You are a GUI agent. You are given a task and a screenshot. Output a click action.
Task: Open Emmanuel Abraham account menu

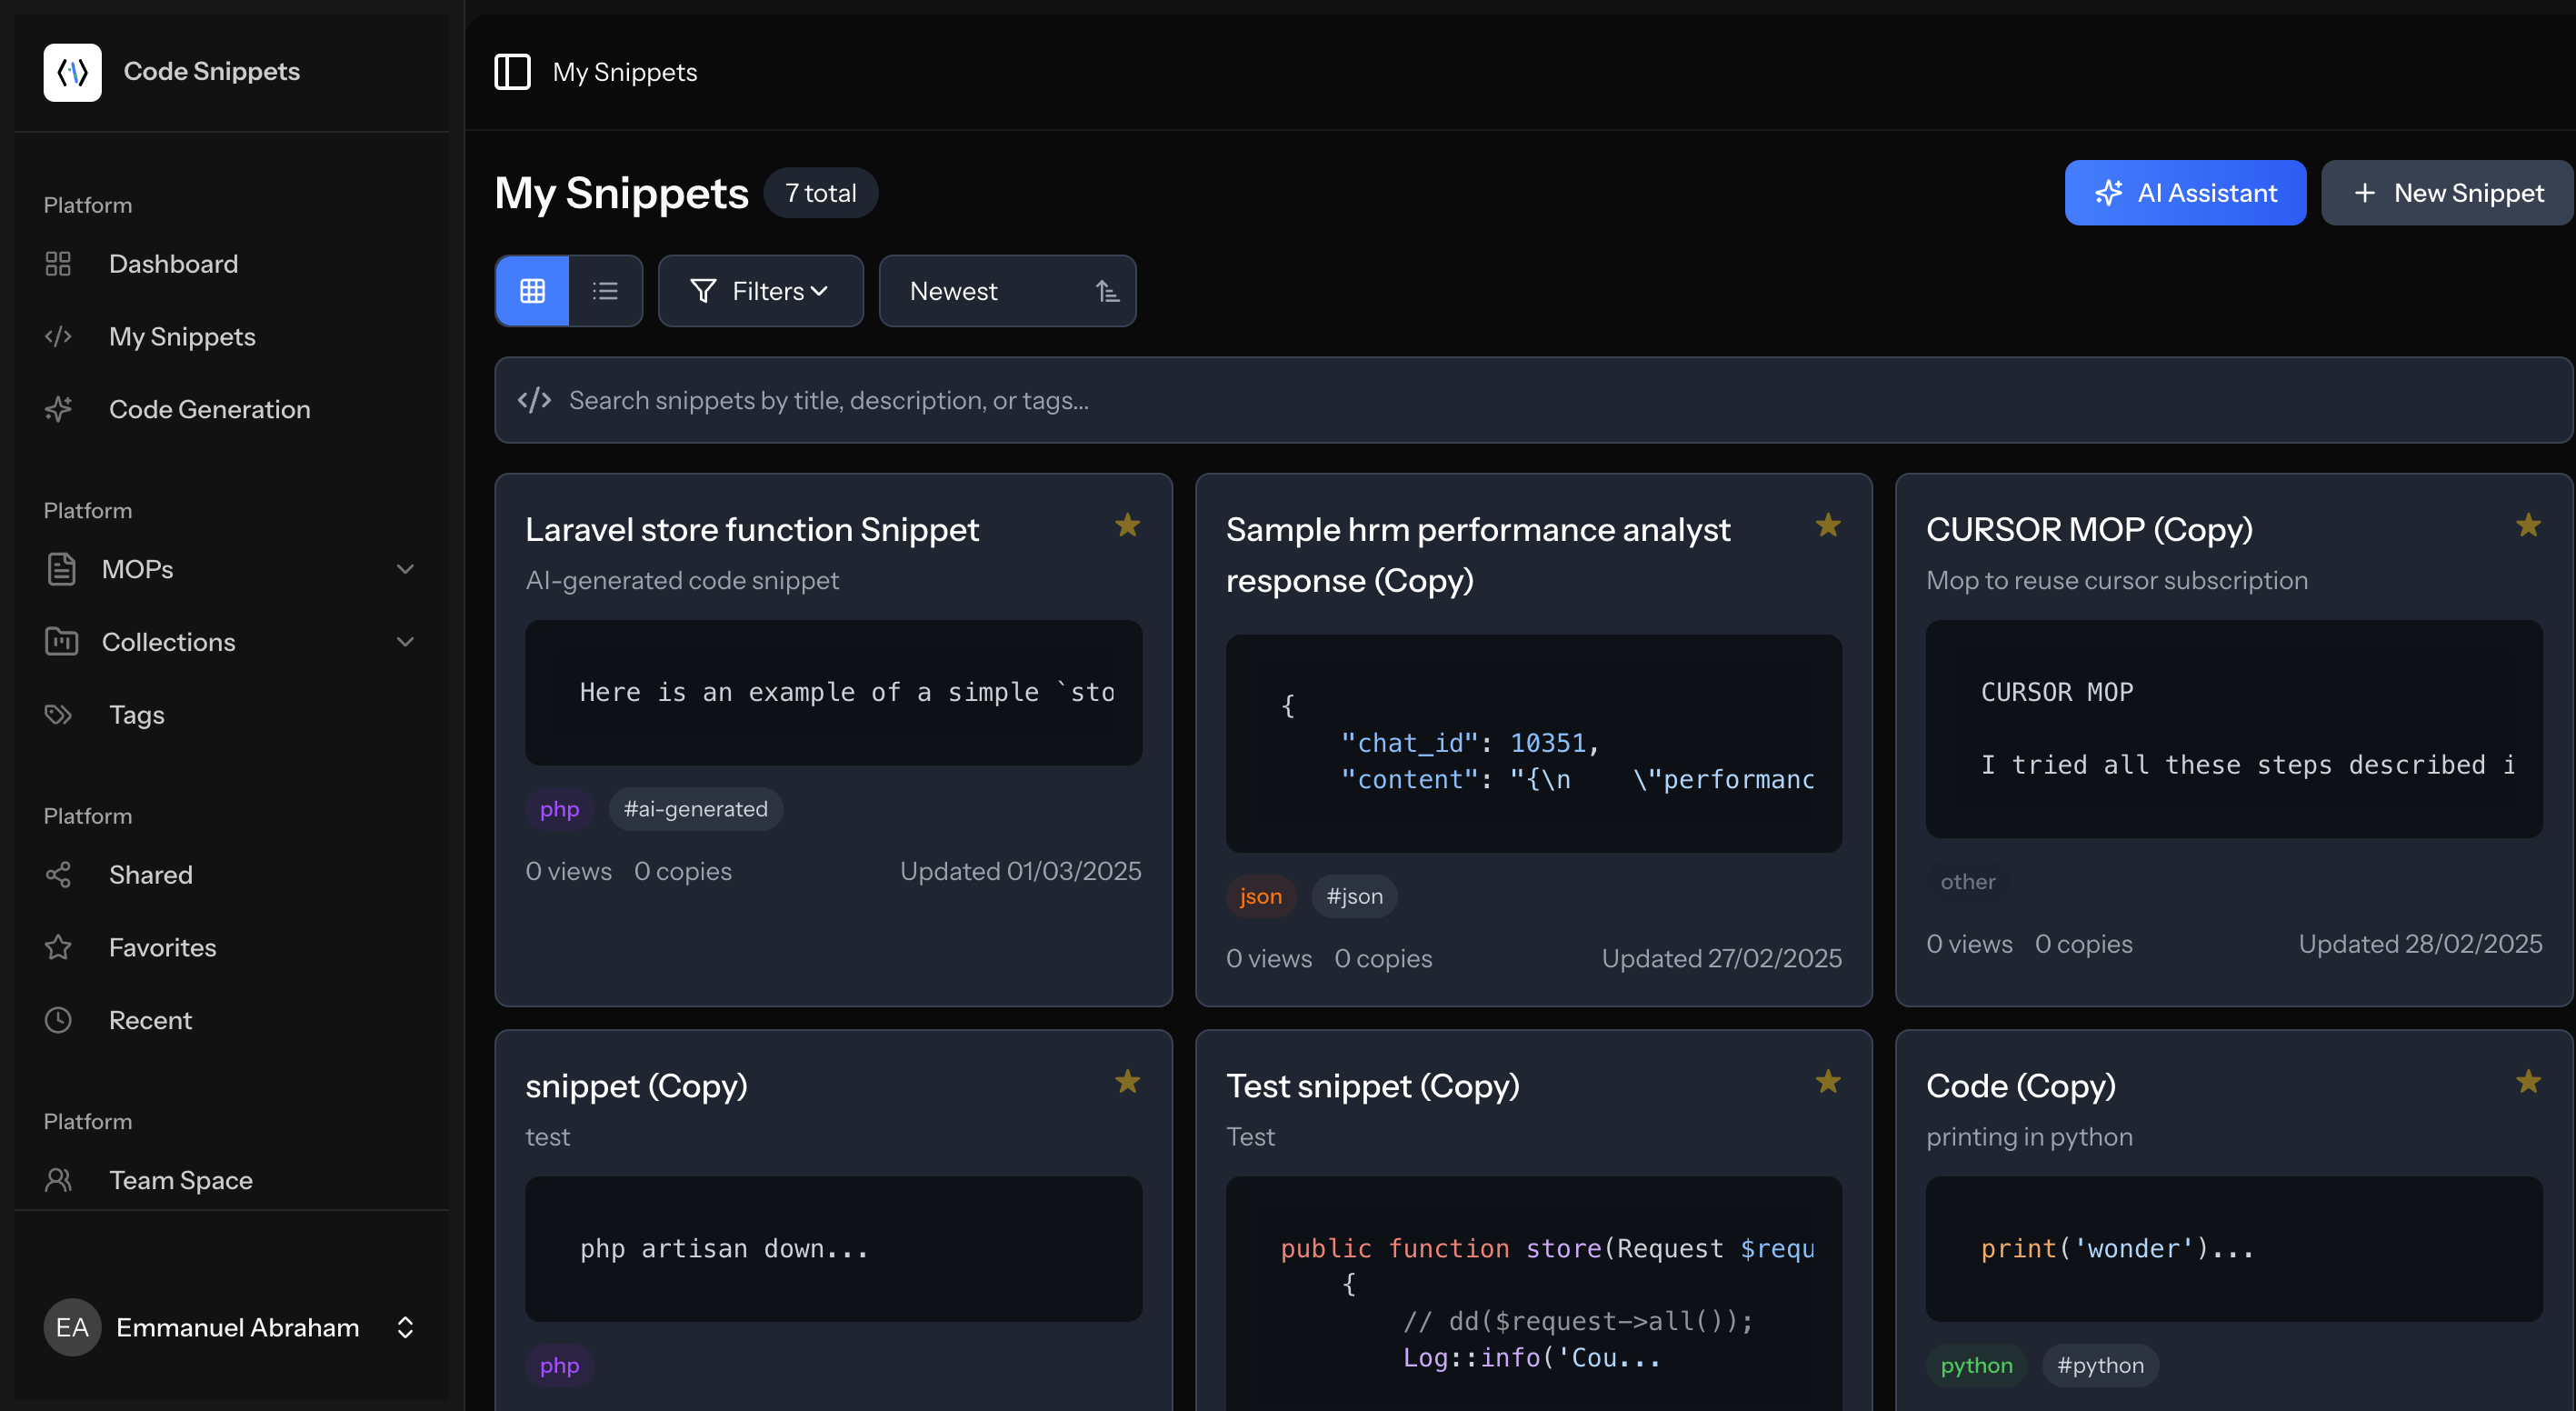pos(230,1327)
